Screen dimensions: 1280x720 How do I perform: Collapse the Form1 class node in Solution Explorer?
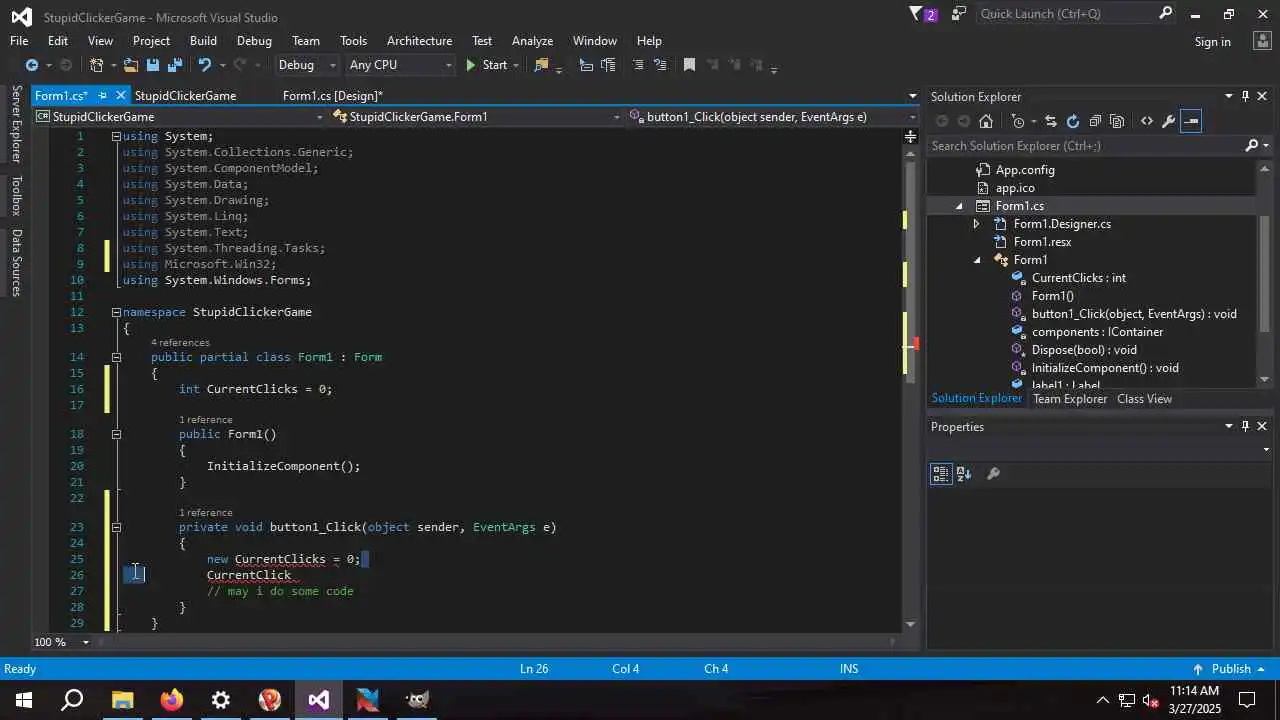coord(977,260)
